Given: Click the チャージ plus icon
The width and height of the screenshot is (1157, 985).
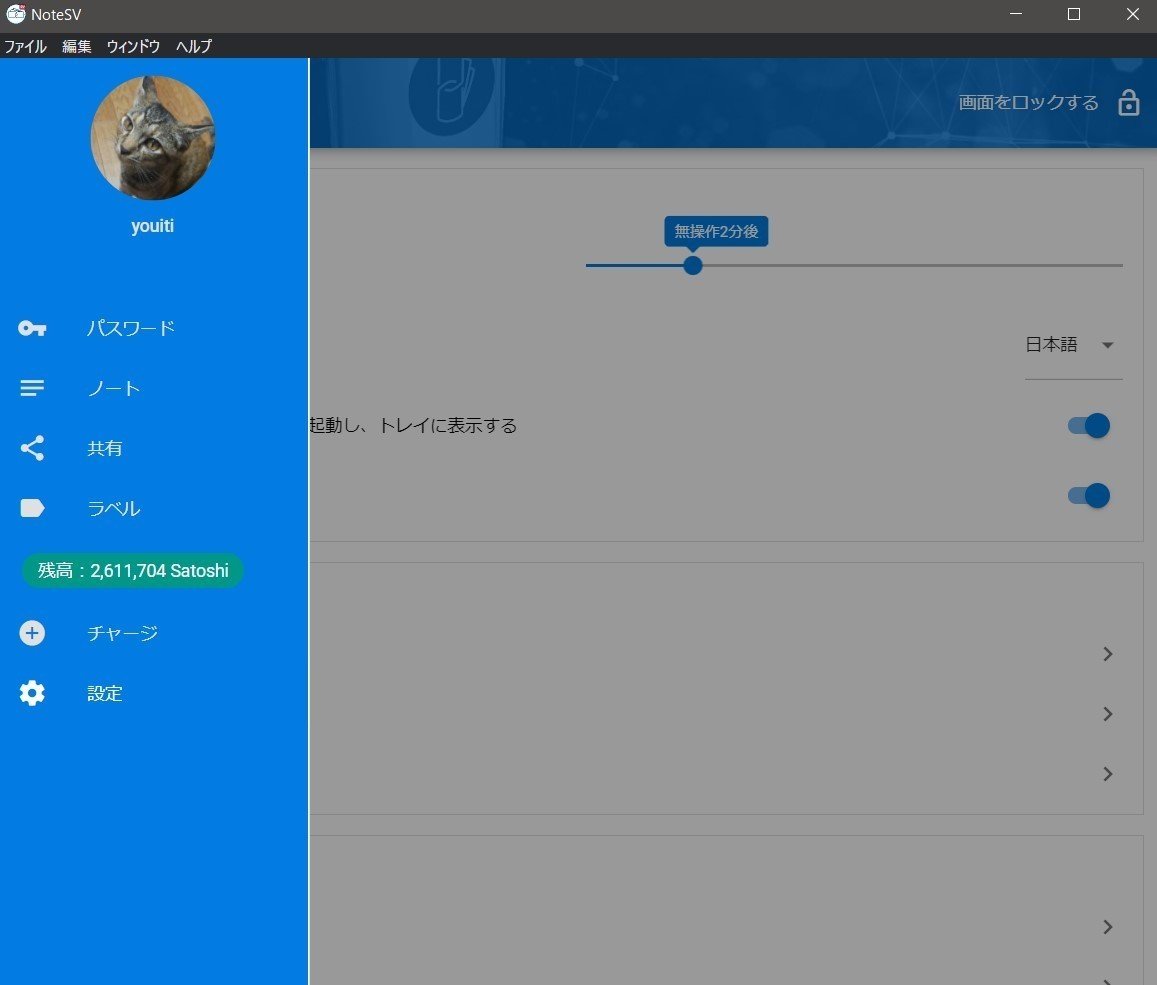Looking at the screenshot, I should coord(31,633).
